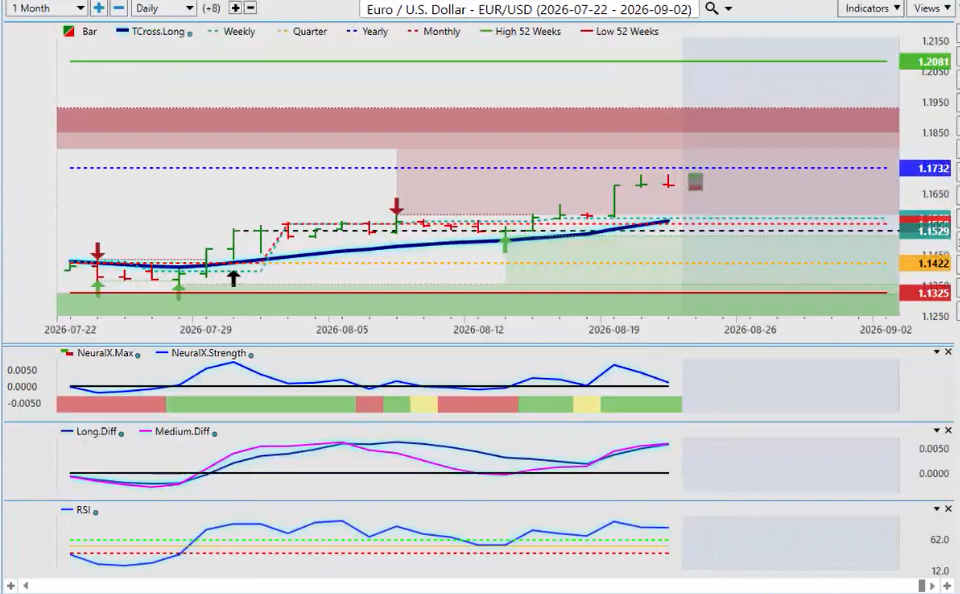The width and height of the screenshot is (960, 594).
Task: Click the left scroll arrow on bottom scrollbar
Action: [x=25, y=586]
